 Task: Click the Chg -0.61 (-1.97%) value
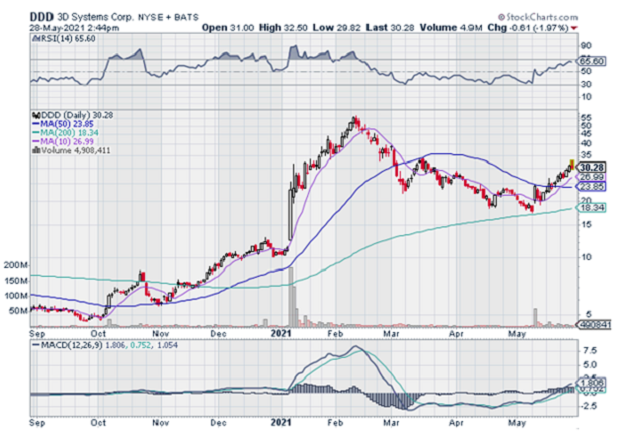528,28
